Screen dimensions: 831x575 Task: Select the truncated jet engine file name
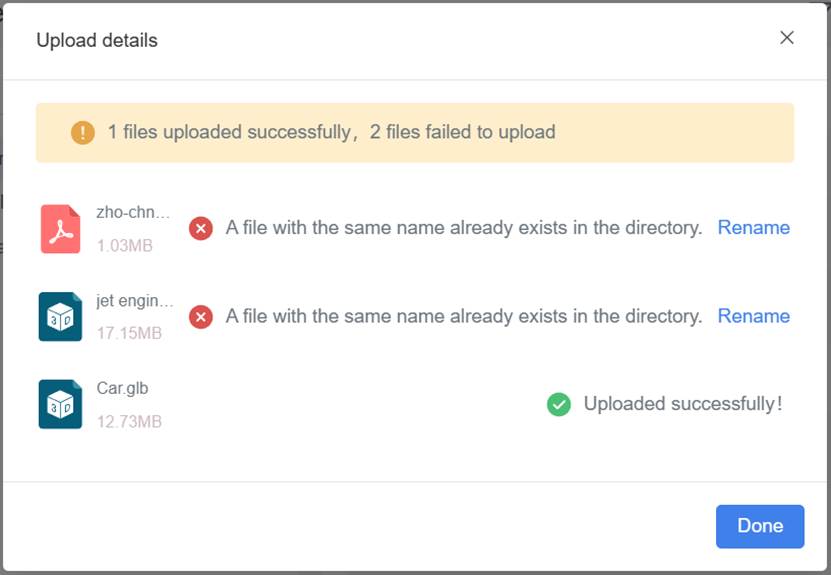coord(134,301)
